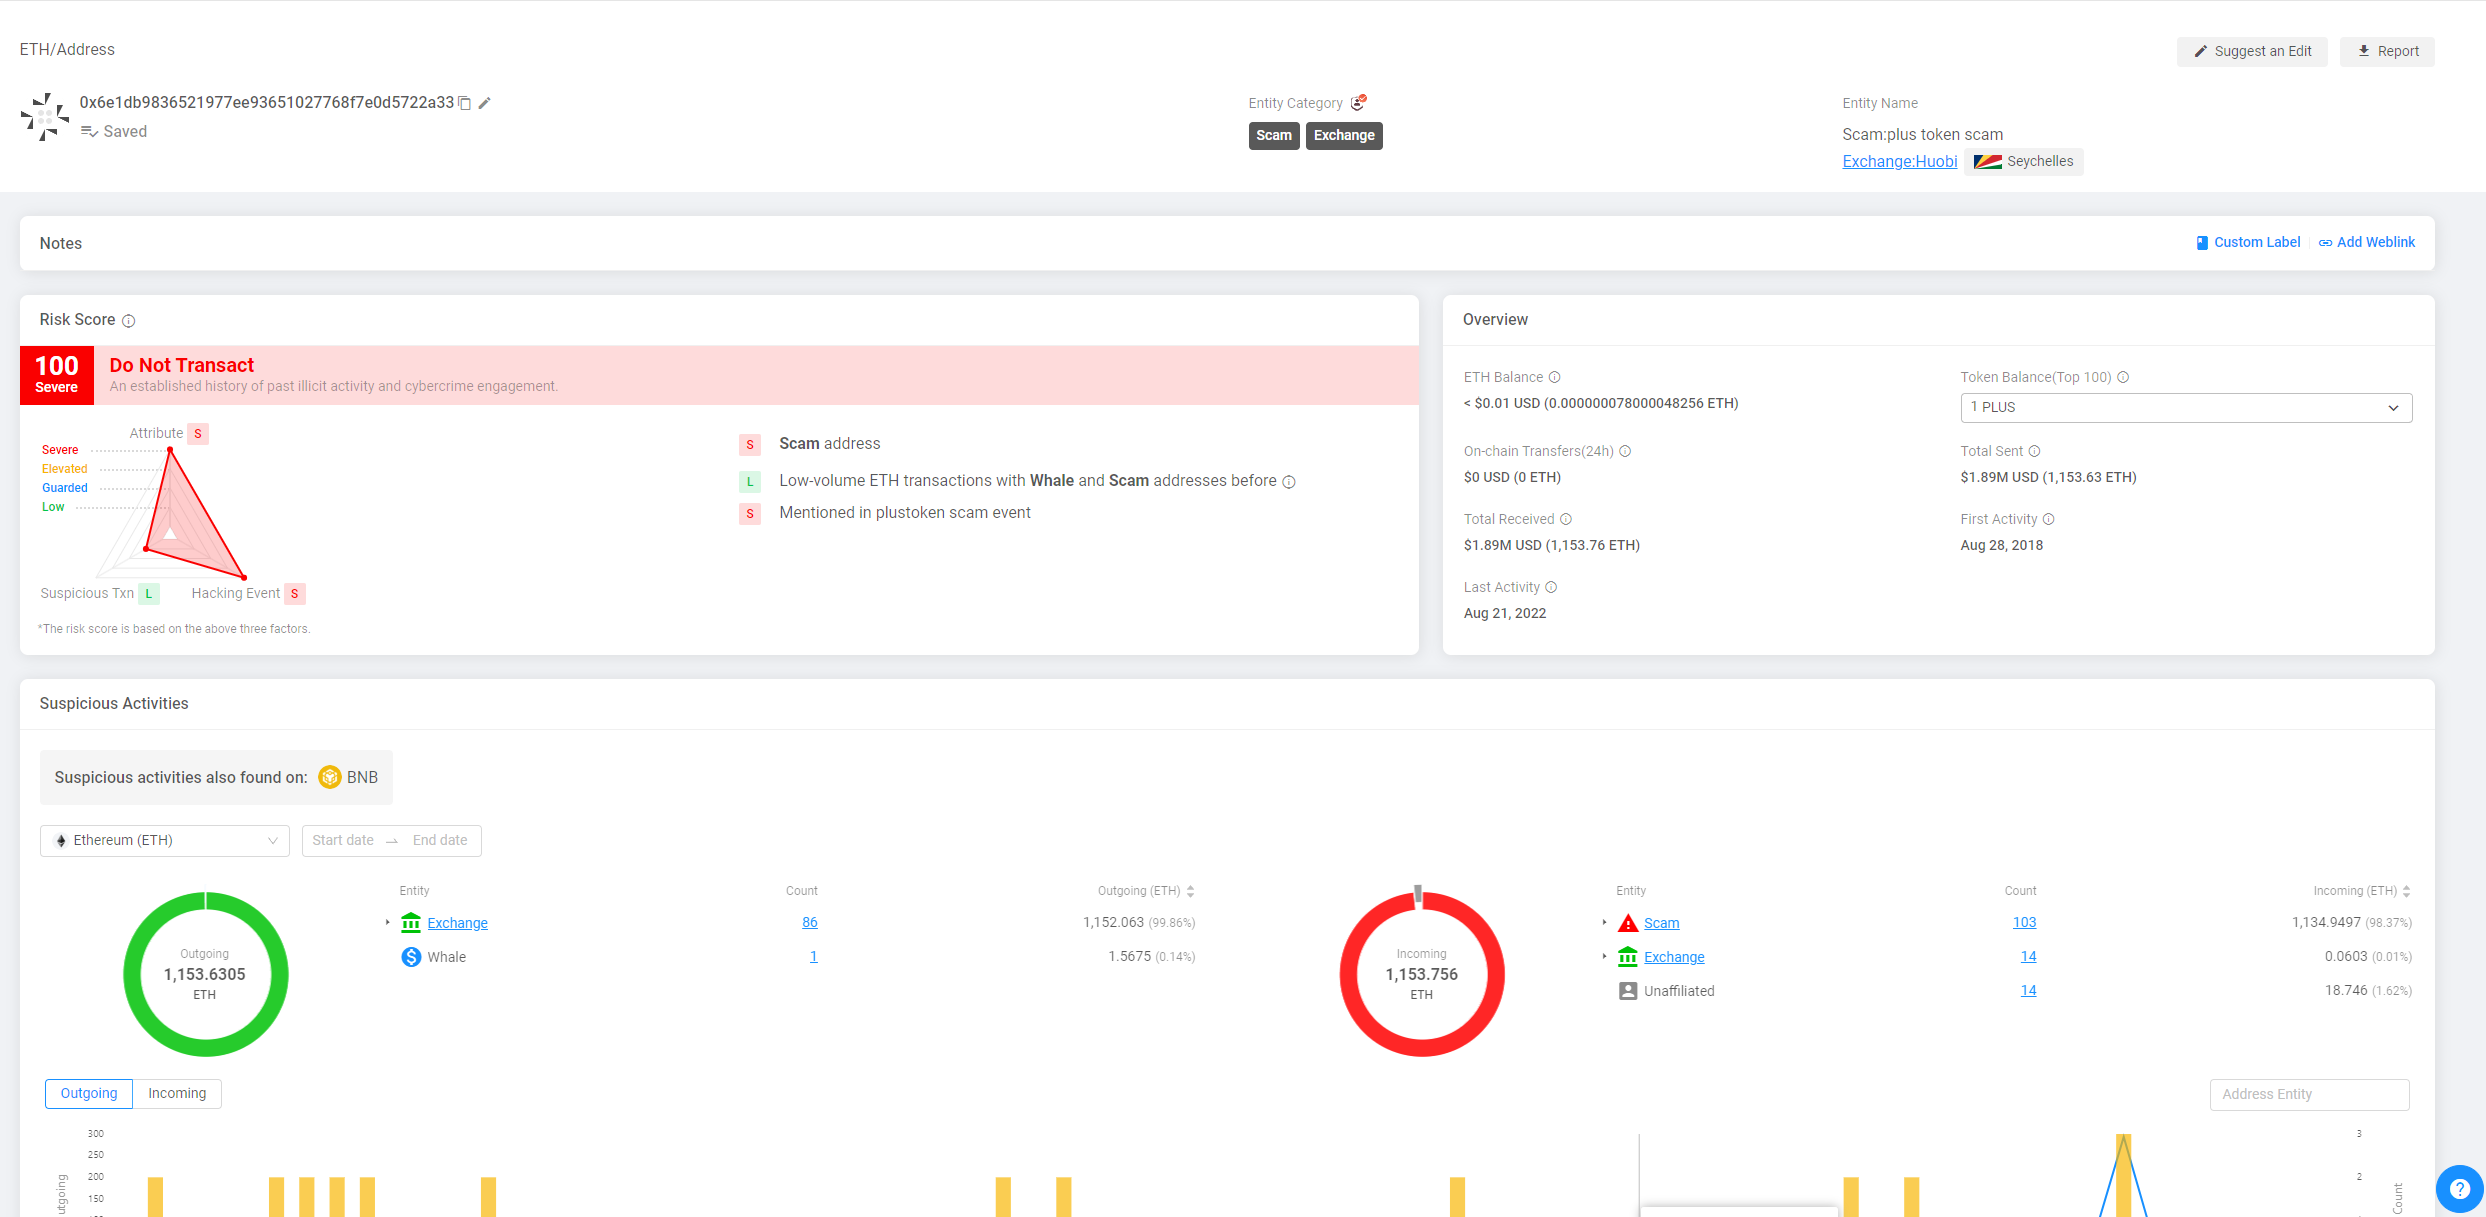Open the incoming Scam entity link

tap(1662, 924)
